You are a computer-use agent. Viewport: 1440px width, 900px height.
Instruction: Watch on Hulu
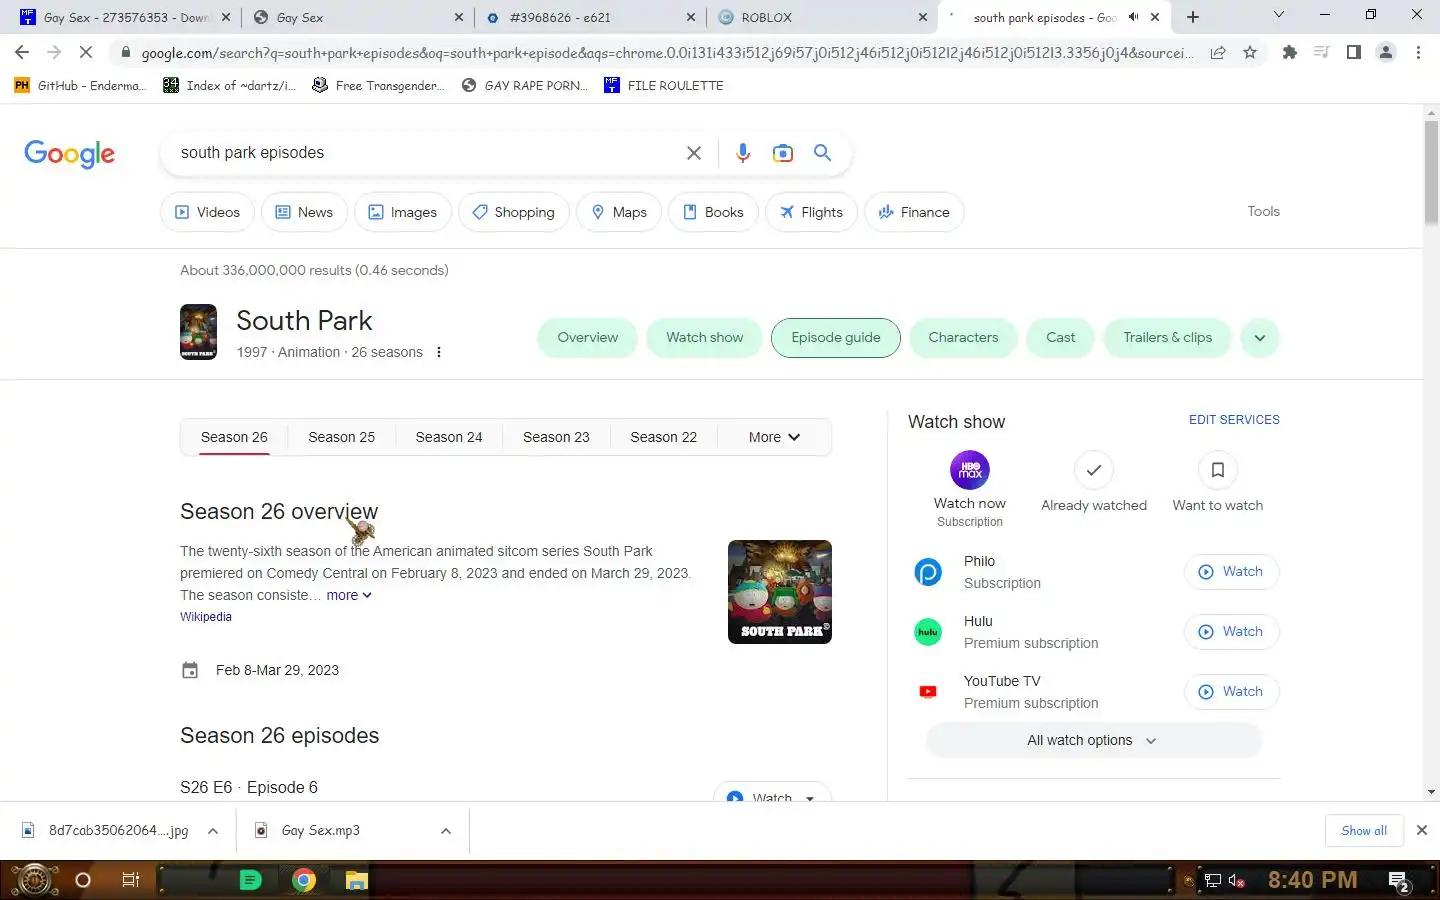1232,632
